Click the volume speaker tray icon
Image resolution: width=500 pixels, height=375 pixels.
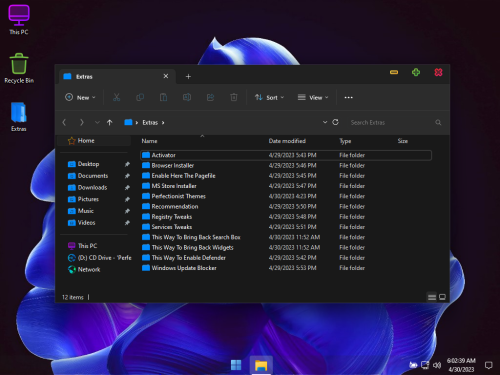pyautogui.click(x=437, y=365)
